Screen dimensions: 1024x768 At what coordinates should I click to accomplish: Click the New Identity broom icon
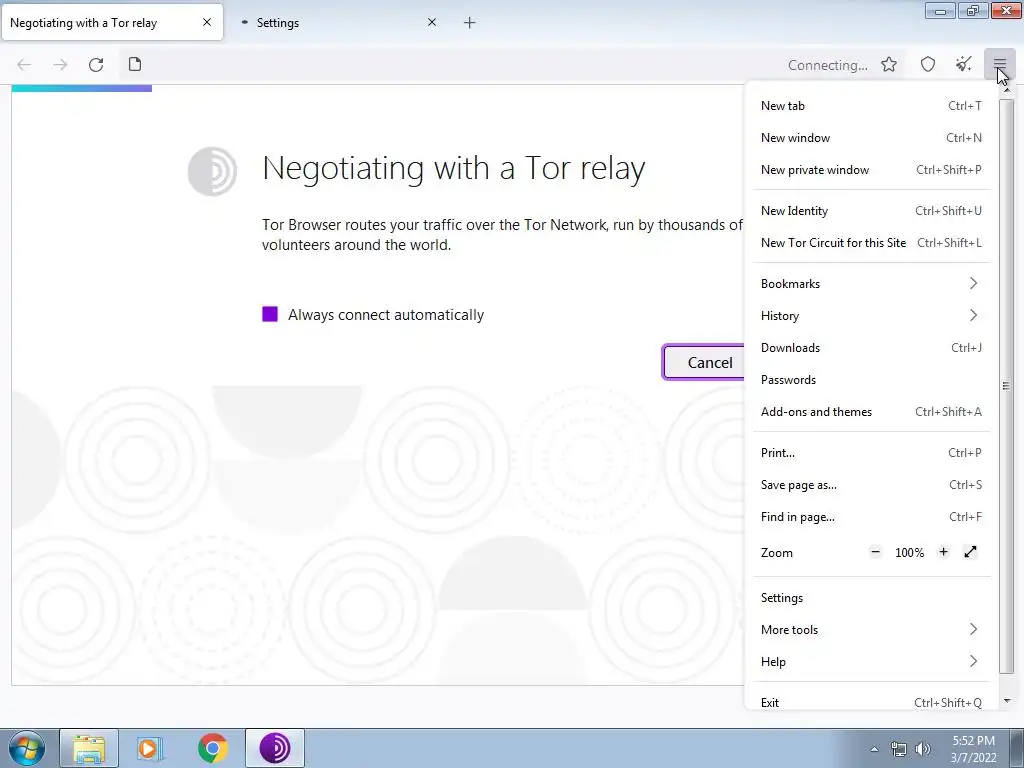[x=964, y=64]
